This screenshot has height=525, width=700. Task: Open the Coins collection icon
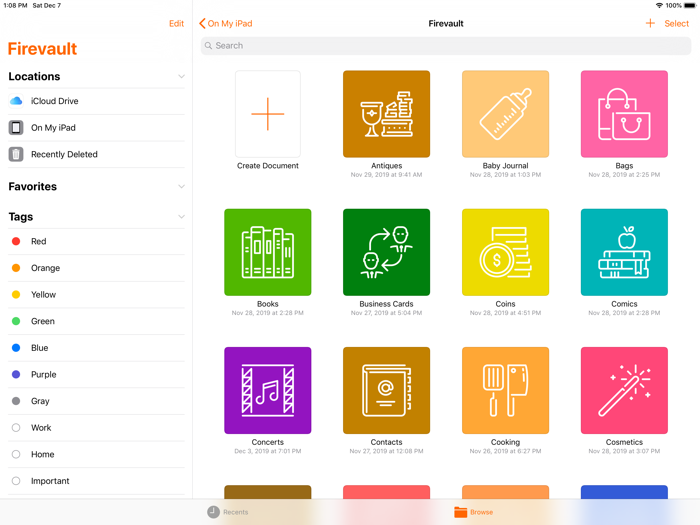point(505,252)
